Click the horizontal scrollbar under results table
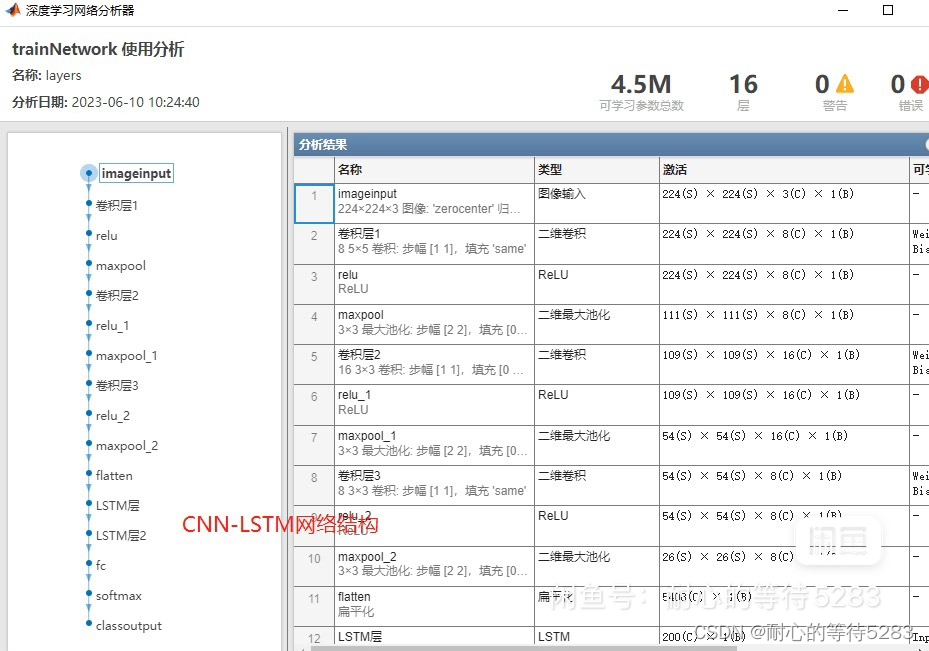This screenshot has height=651, width=929. (x=524, y=649)
